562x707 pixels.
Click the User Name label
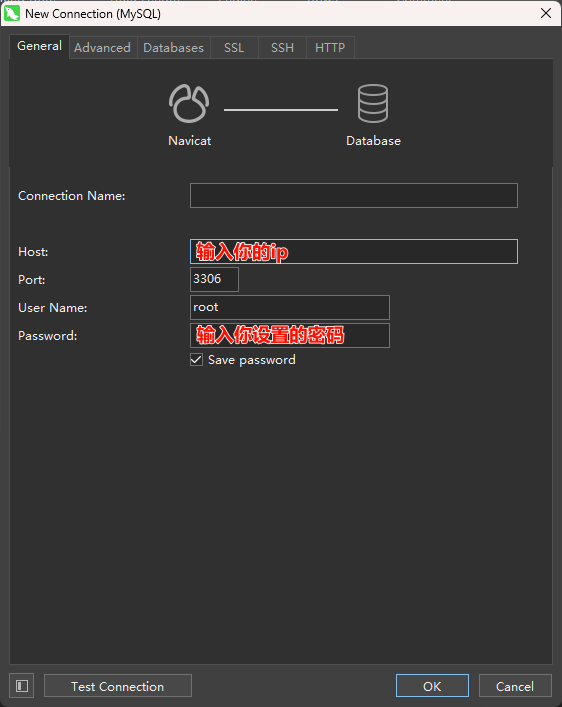53,308
